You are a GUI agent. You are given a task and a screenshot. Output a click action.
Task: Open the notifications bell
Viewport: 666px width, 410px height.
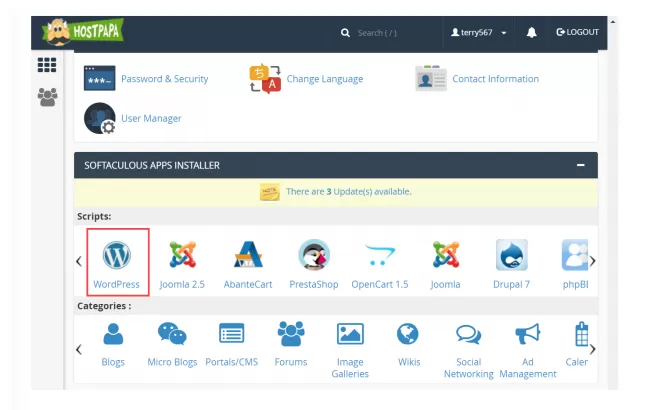[x=531, y=32]
